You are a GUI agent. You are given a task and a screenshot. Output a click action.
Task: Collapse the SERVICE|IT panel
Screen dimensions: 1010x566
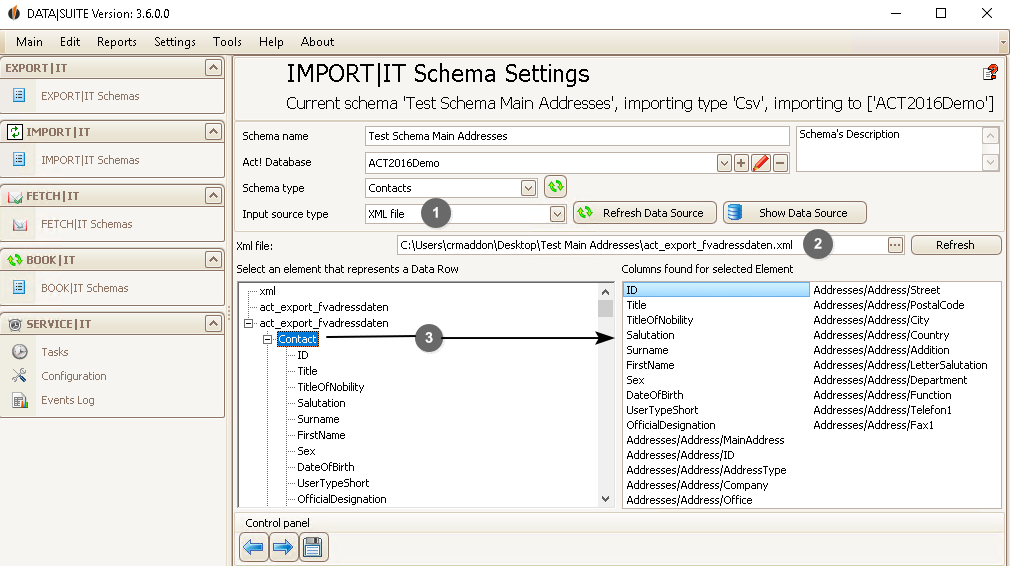coord(213,323)
